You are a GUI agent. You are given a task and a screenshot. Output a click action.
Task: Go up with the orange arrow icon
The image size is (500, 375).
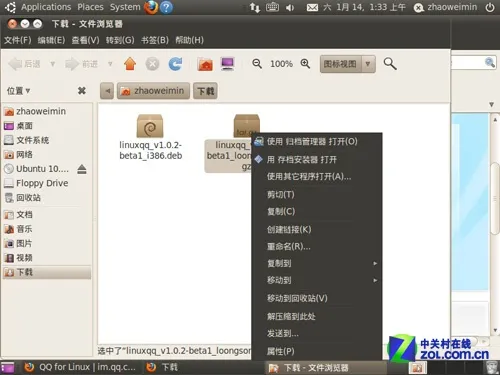130,64
